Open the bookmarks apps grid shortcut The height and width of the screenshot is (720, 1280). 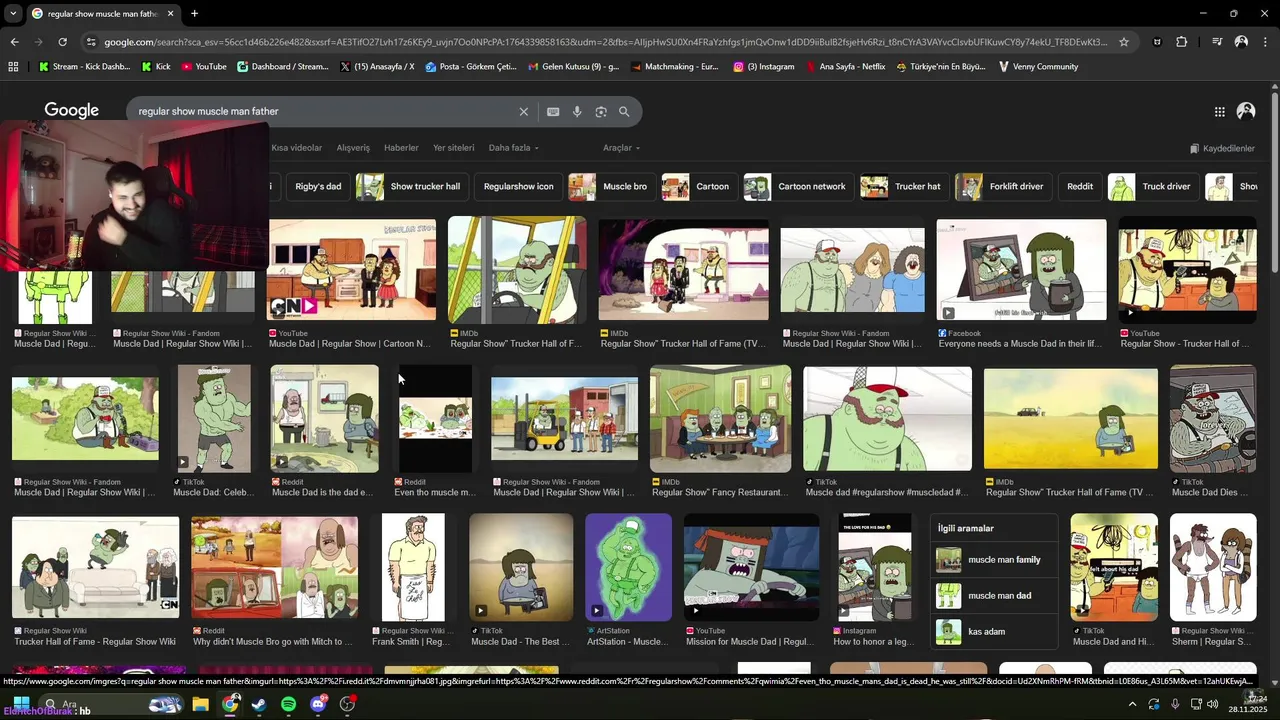tap(13, 67)
